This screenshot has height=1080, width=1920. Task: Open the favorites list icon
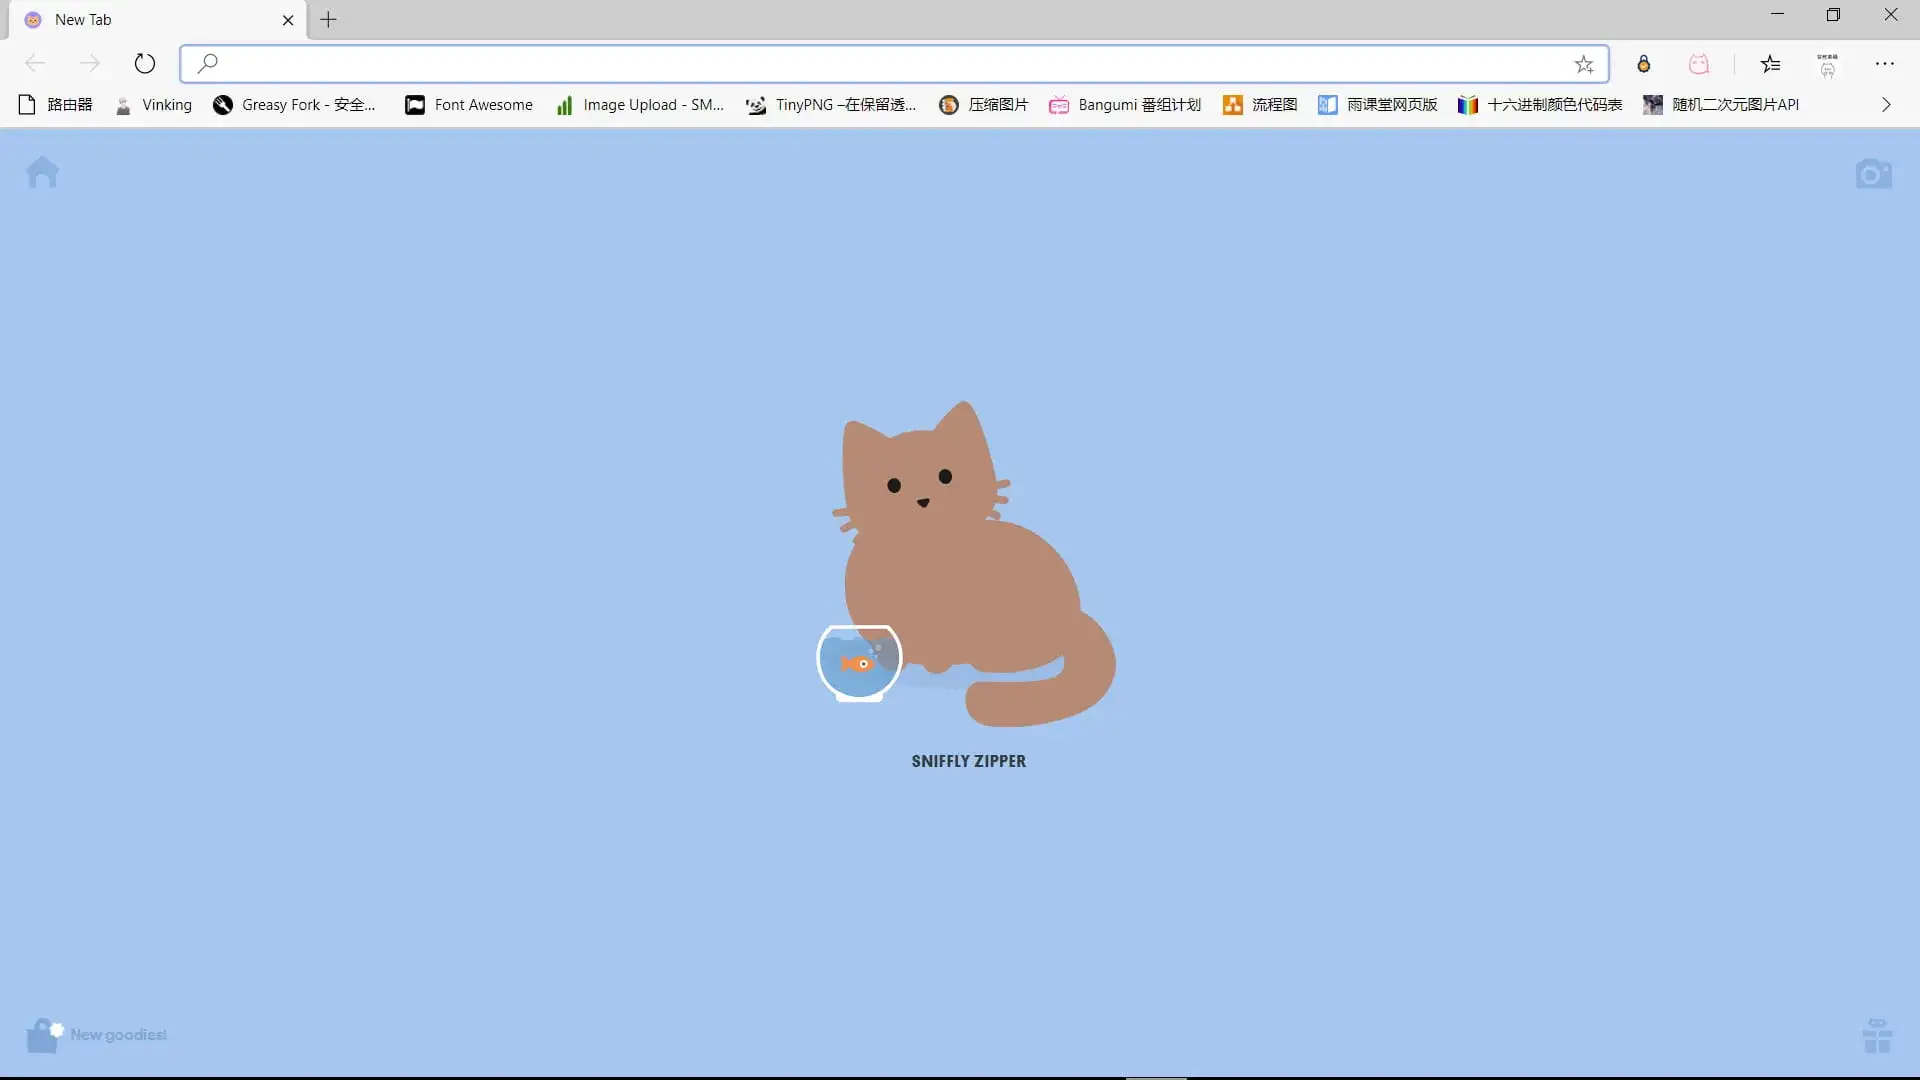(1770, 65)
